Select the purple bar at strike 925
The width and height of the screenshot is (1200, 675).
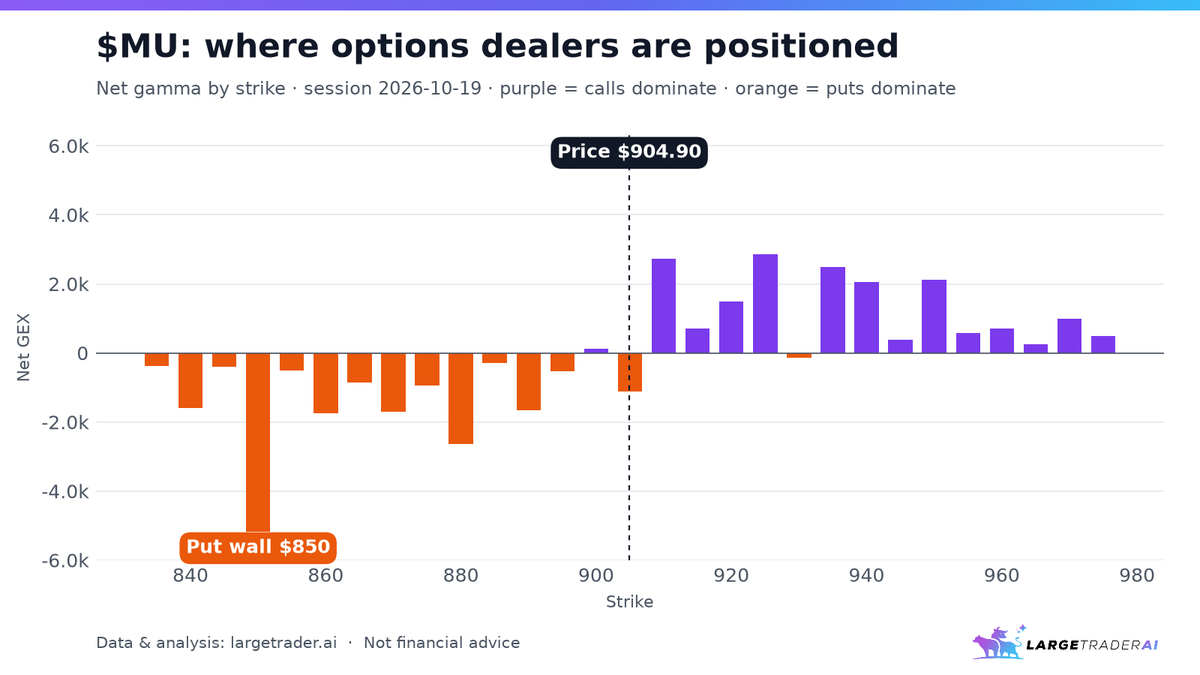[x=765, y=304]
